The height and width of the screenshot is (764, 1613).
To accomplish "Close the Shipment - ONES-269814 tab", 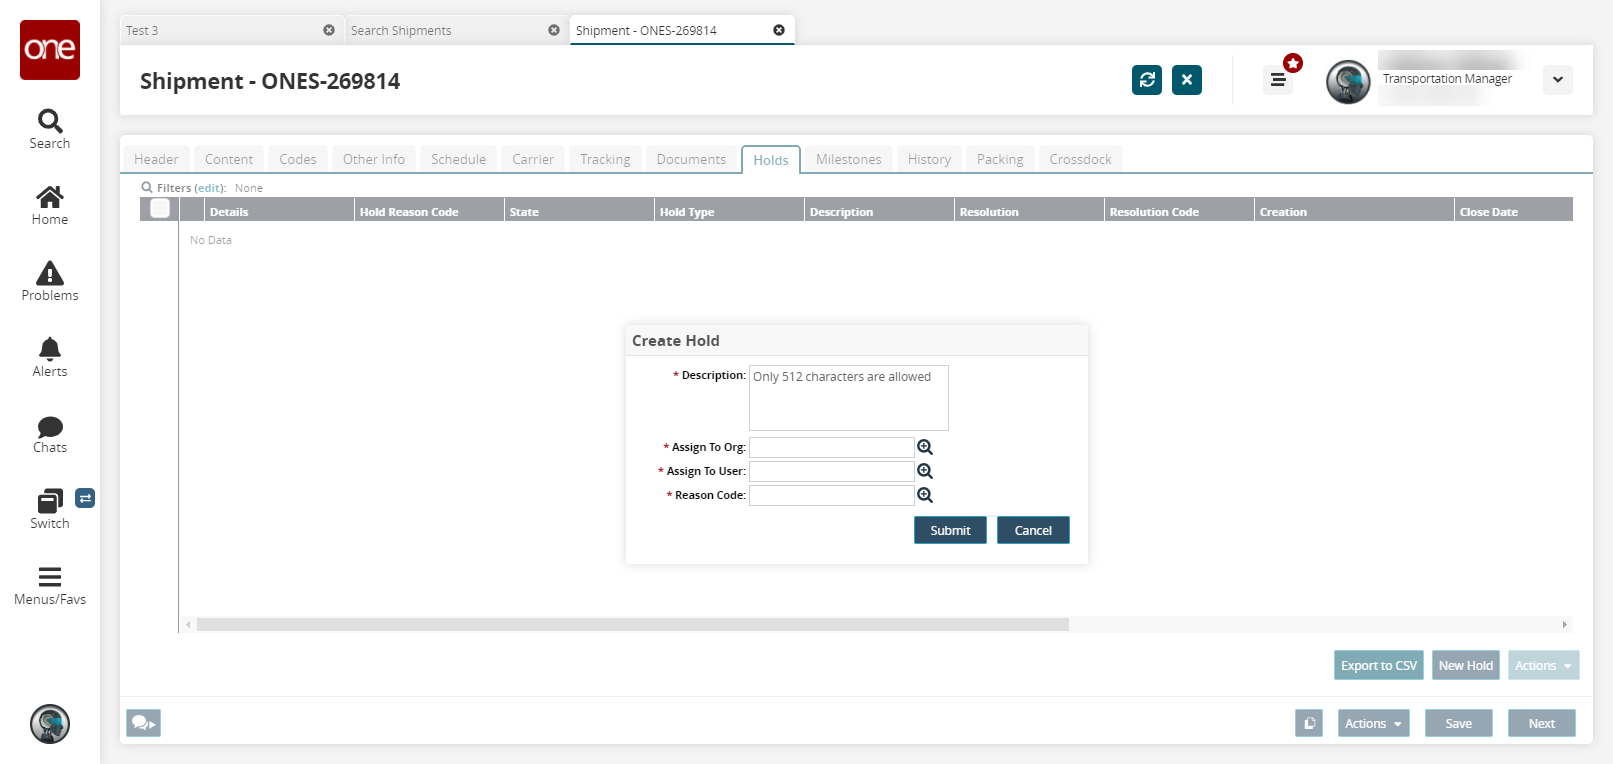I will click(x=779, y=30).
